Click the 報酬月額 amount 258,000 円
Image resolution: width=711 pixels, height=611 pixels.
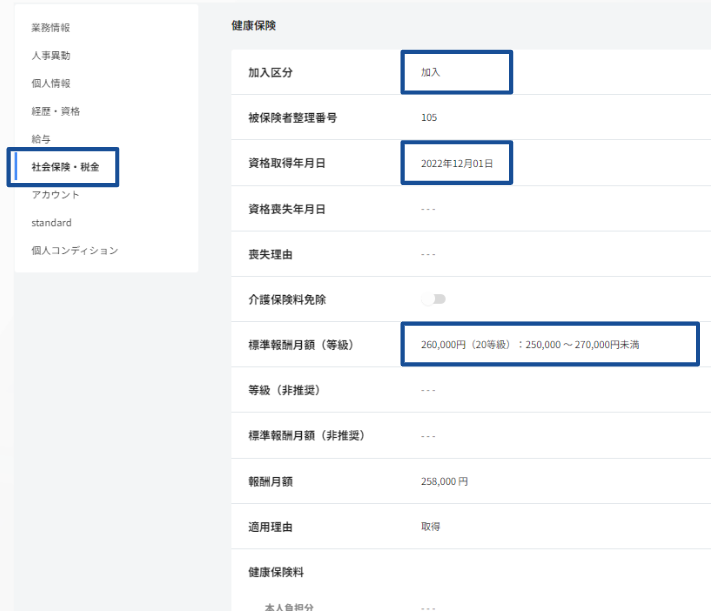pos(444,481)
